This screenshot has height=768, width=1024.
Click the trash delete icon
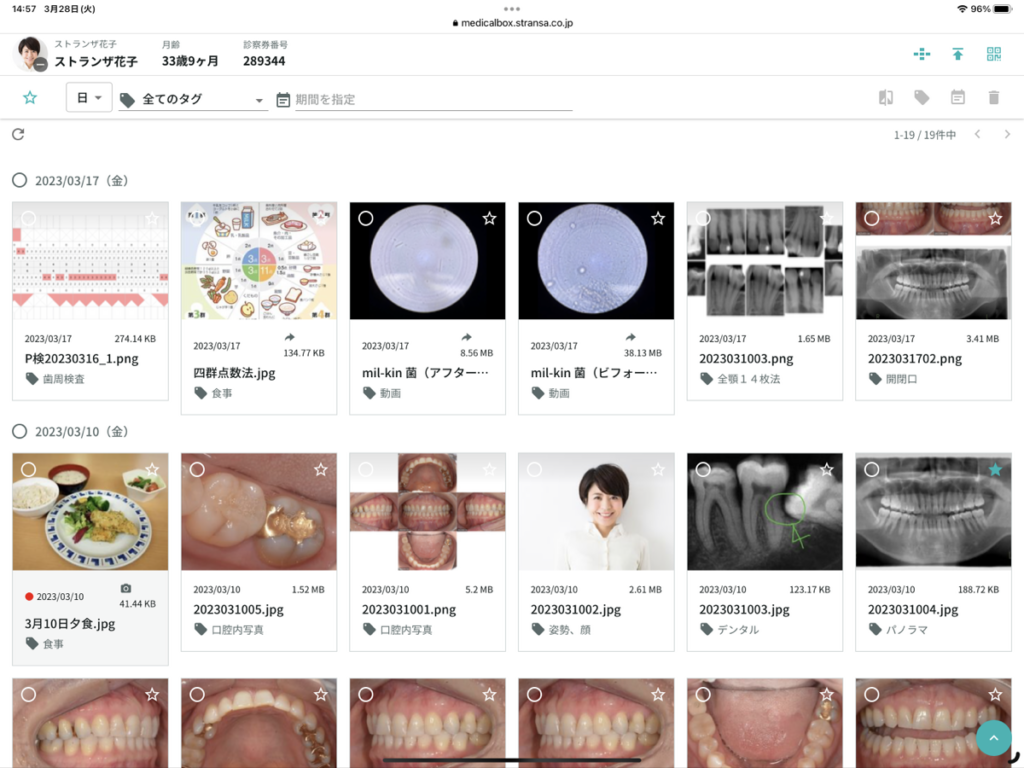point(993,98)
